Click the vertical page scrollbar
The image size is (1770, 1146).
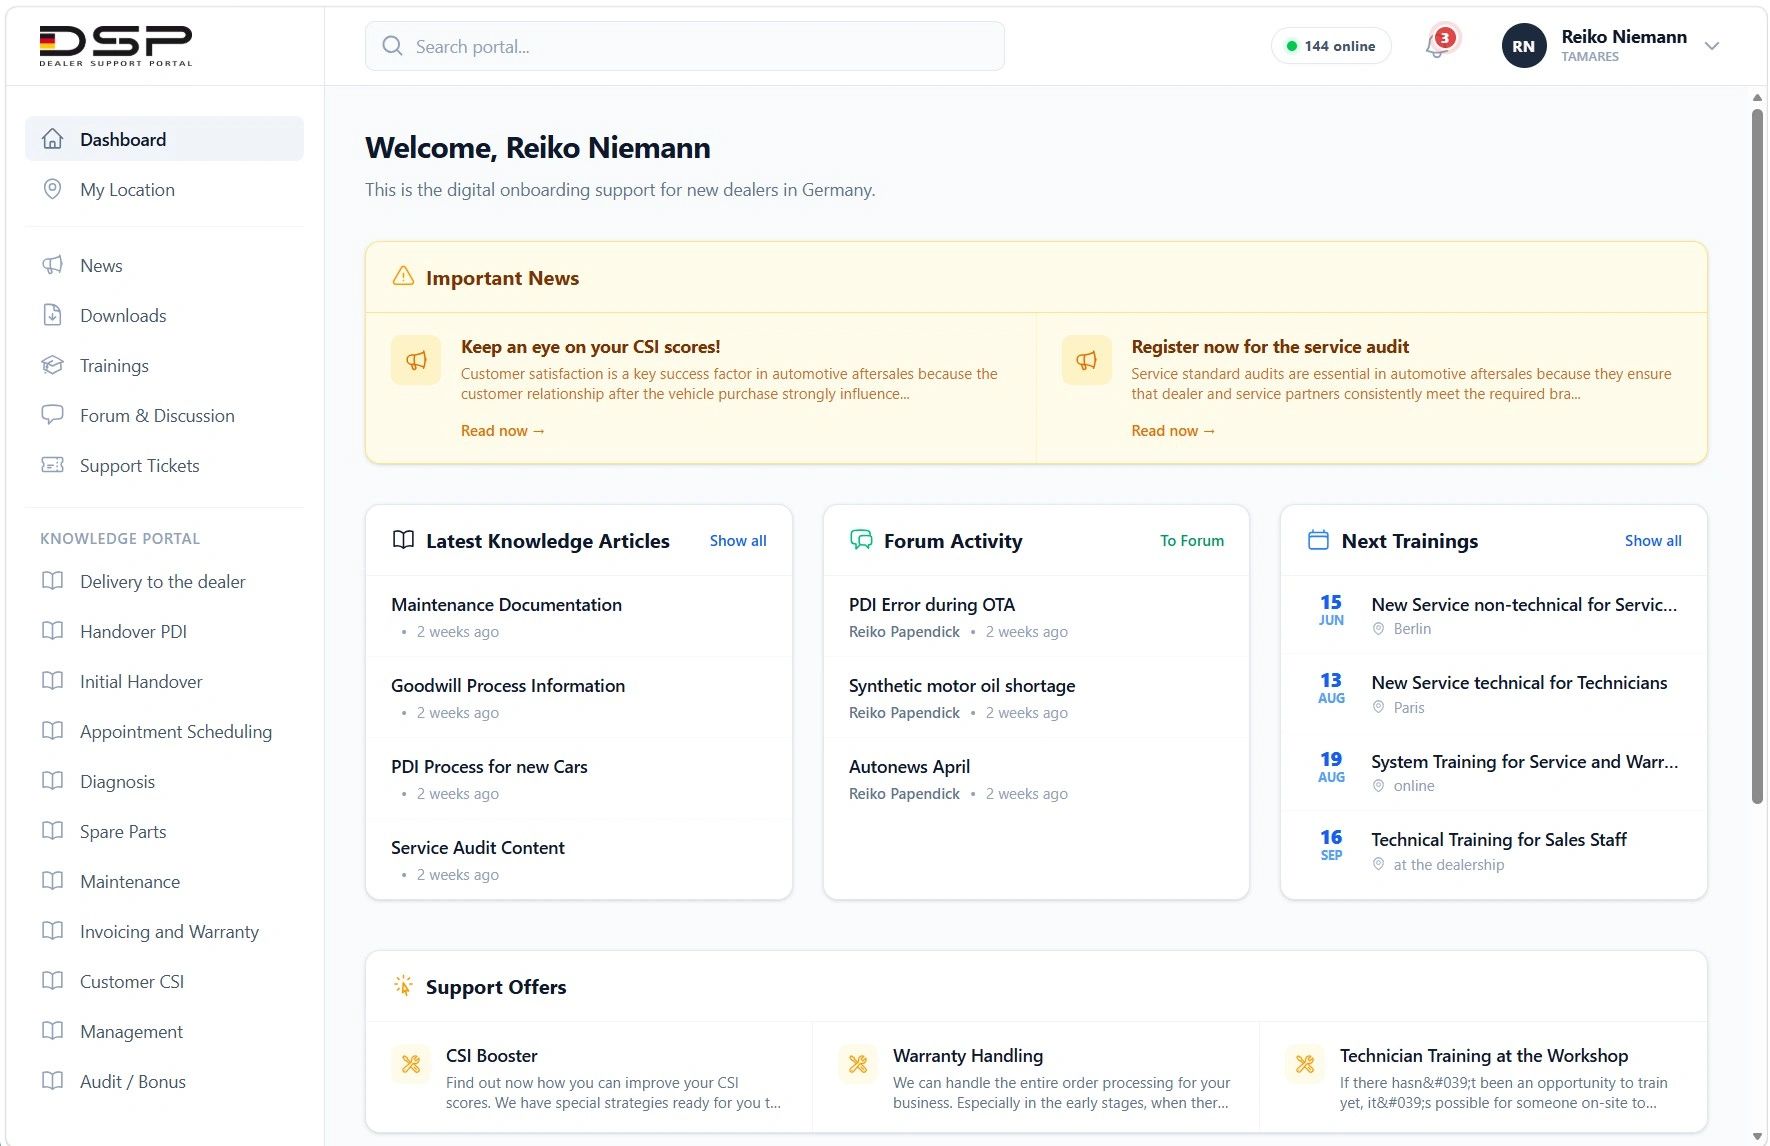1757,455
